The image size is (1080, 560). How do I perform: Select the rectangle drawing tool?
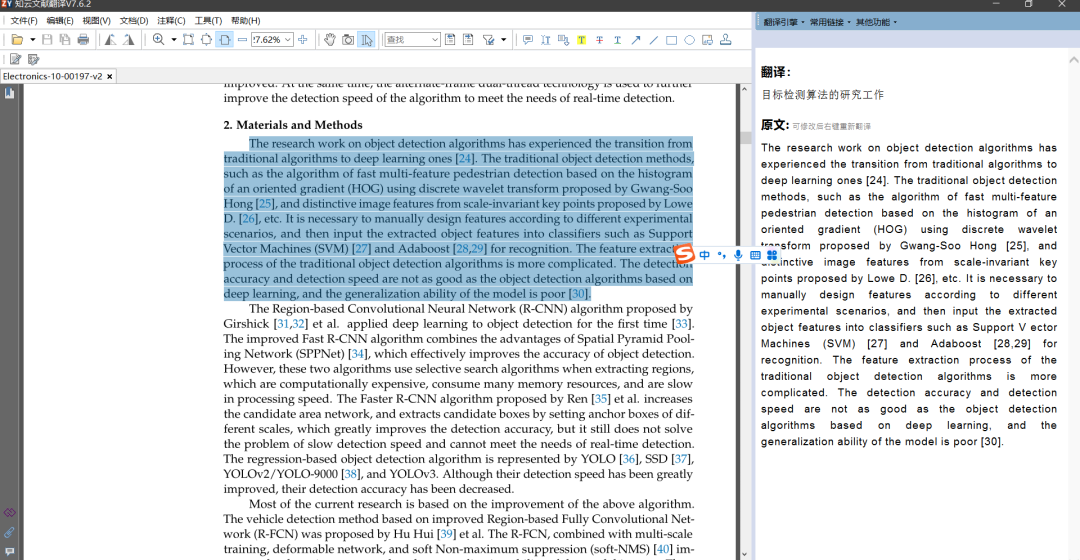(672, 40)
